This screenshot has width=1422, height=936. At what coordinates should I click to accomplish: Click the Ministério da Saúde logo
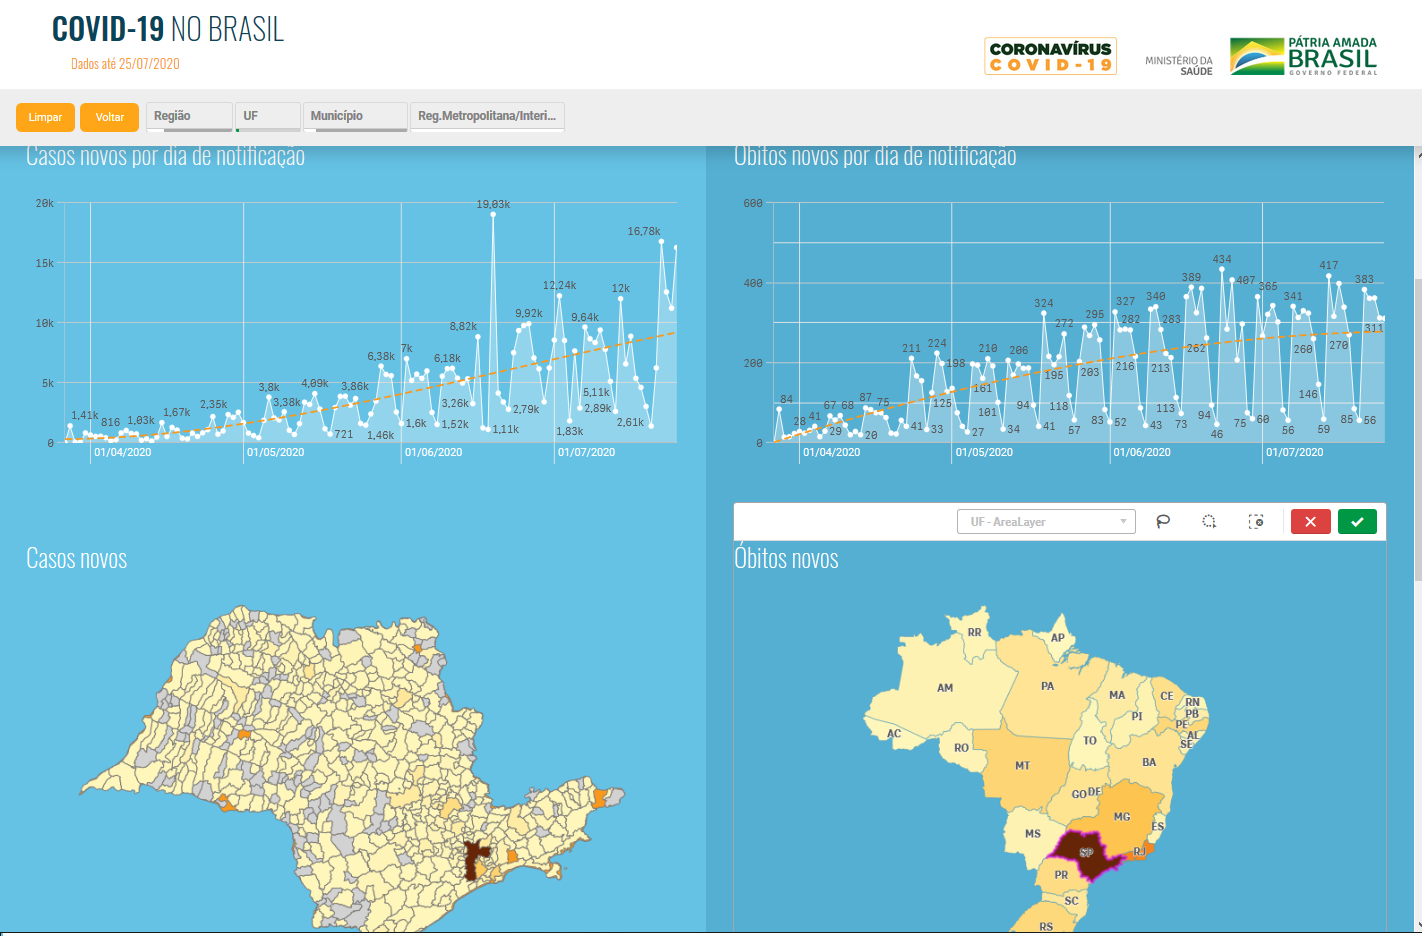point(1179,65)
